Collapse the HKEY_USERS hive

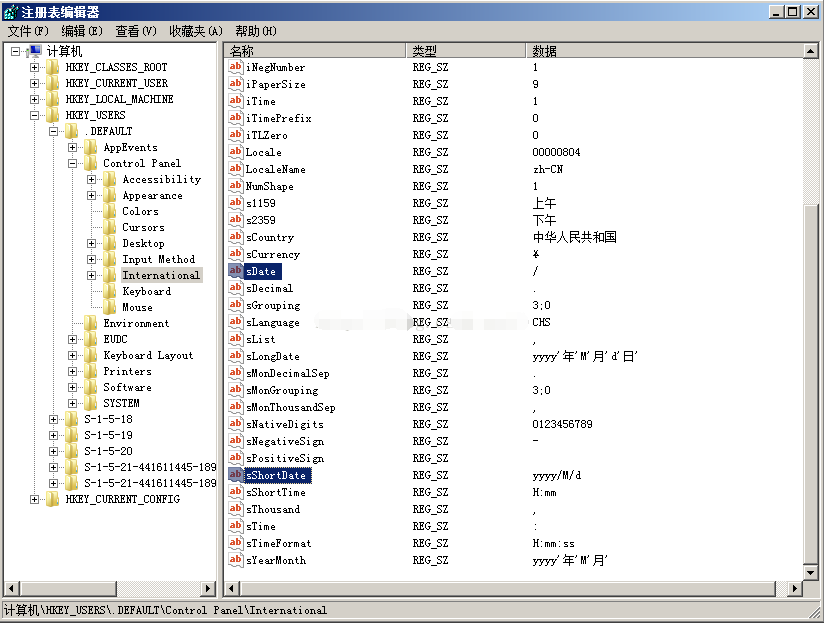pyautogui.click(x=34, y=115)
